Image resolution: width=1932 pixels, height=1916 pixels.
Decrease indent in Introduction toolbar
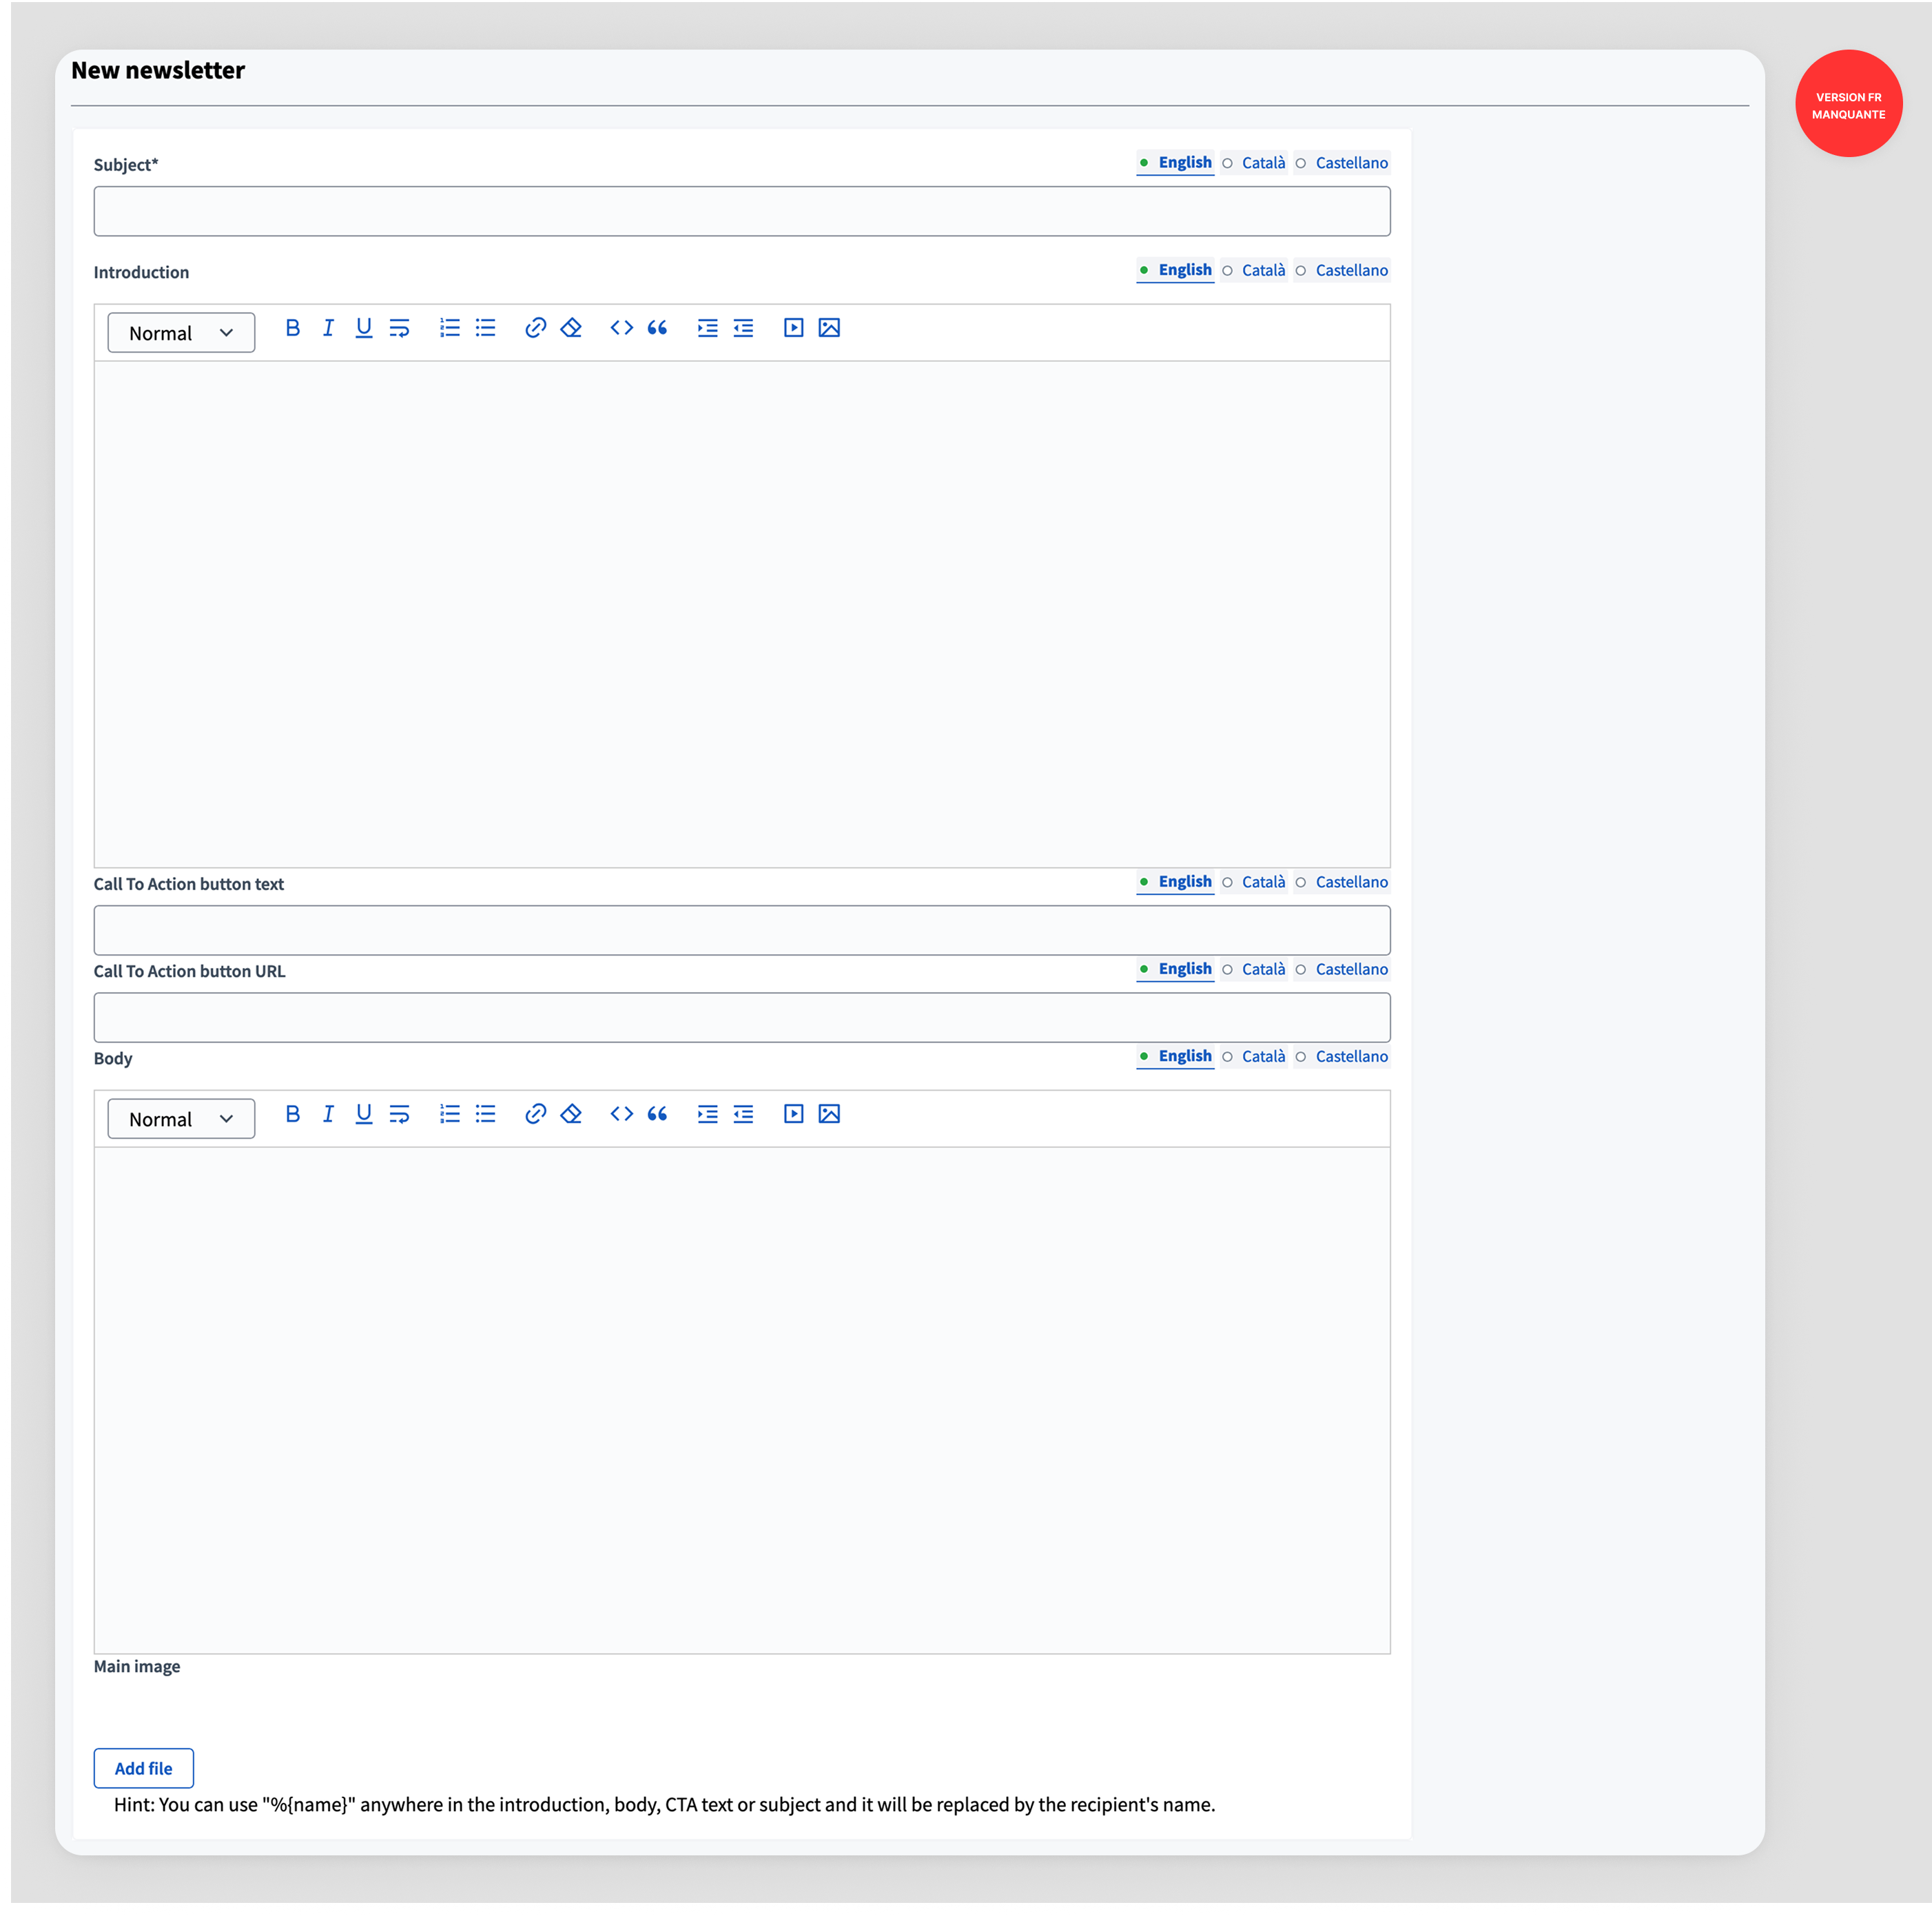click(x=743, y=328)
